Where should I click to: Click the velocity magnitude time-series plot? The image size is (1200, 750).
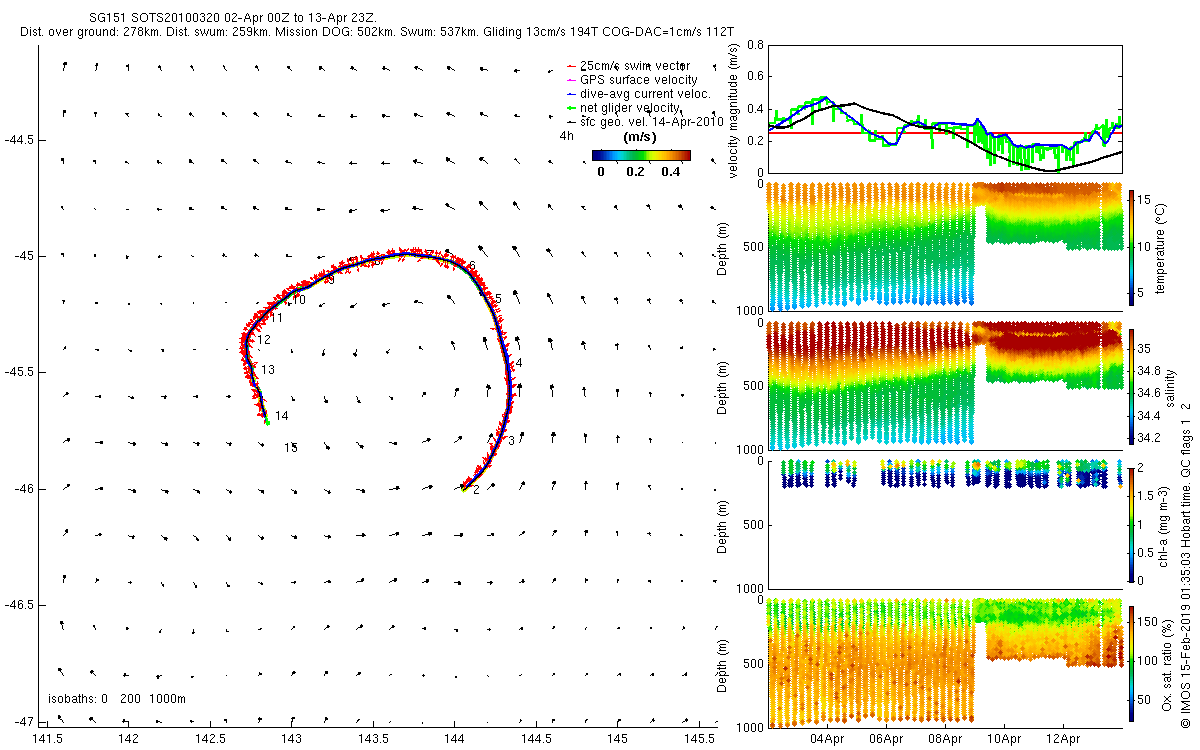945,111
